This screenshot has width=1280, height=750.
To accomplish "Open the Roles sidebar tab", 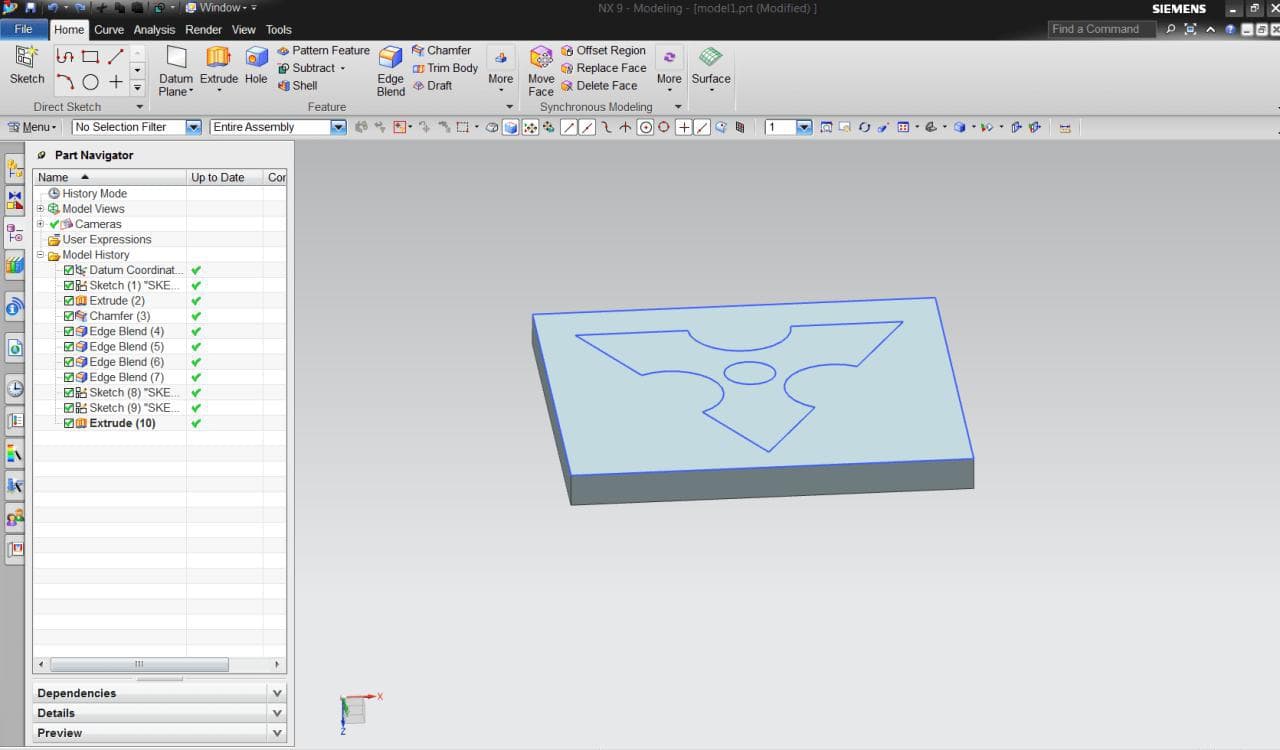I will coord(14,518).
